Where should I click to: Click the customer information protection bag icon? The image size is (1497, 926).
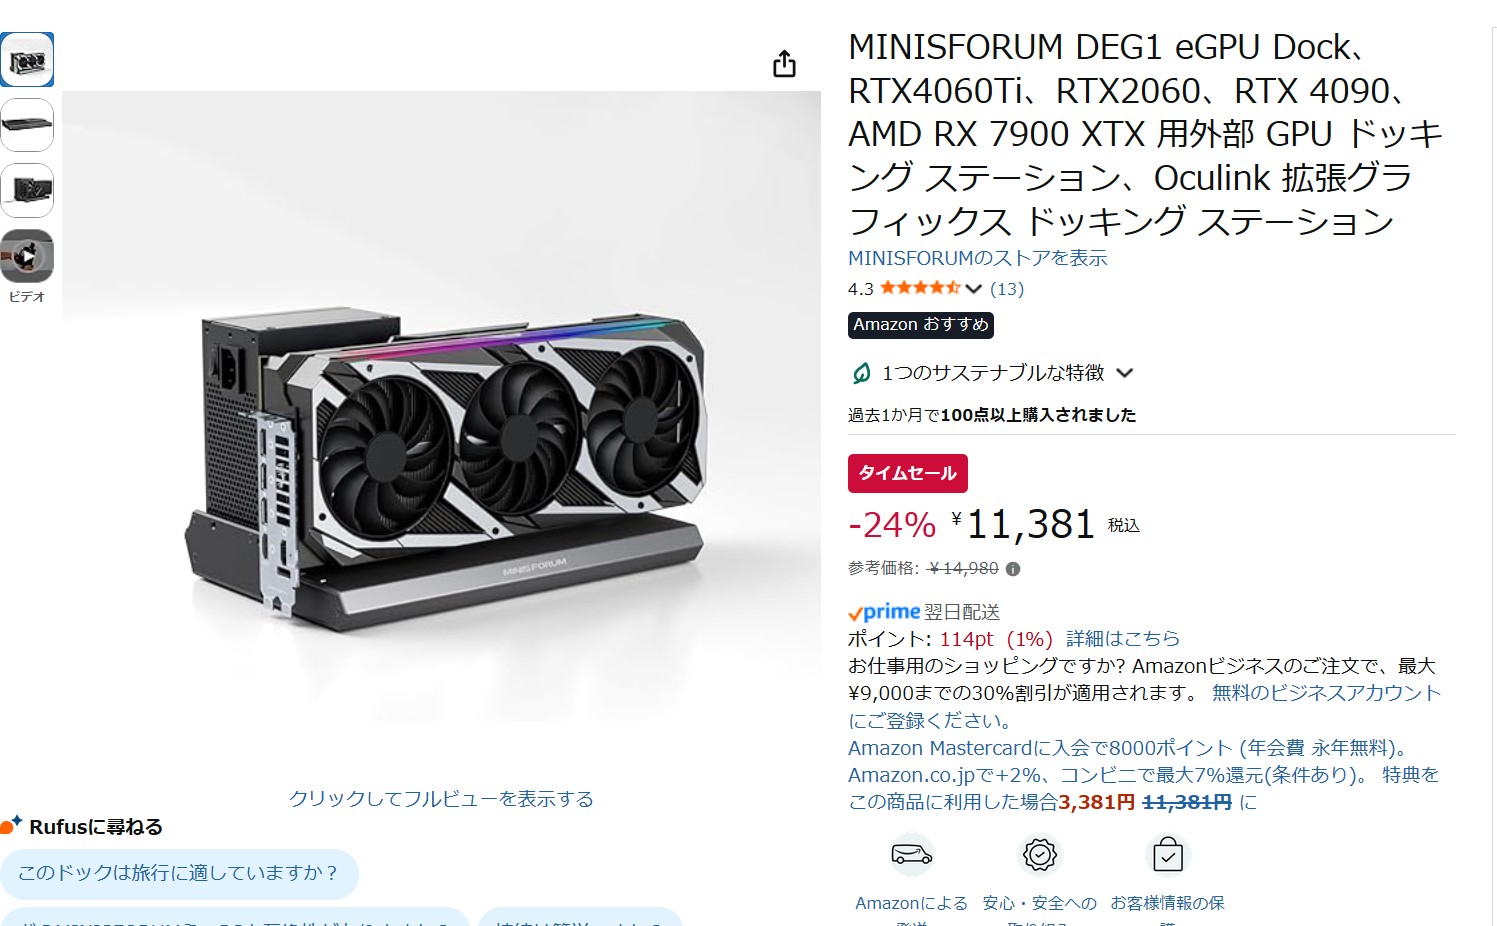(x=1168, y=855)
